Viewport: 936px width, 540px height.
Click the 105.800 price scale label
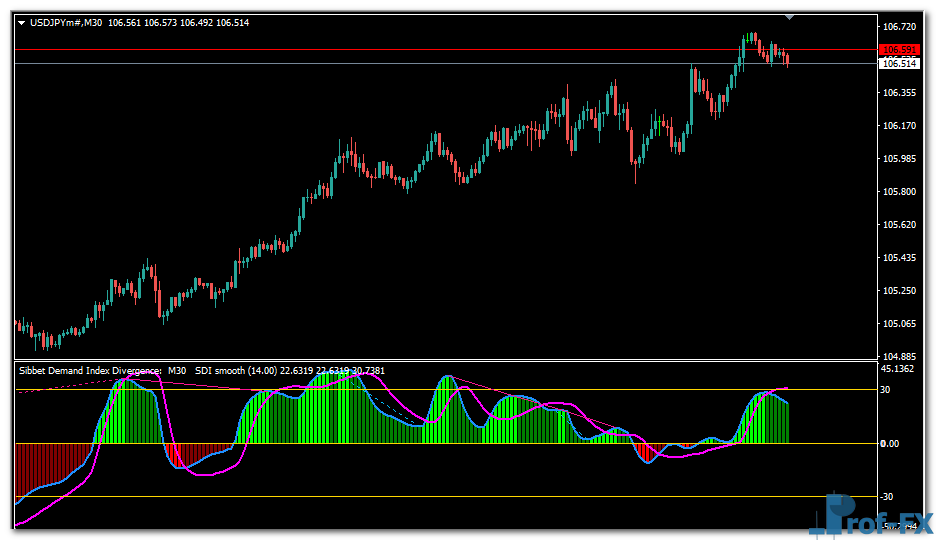900,192
